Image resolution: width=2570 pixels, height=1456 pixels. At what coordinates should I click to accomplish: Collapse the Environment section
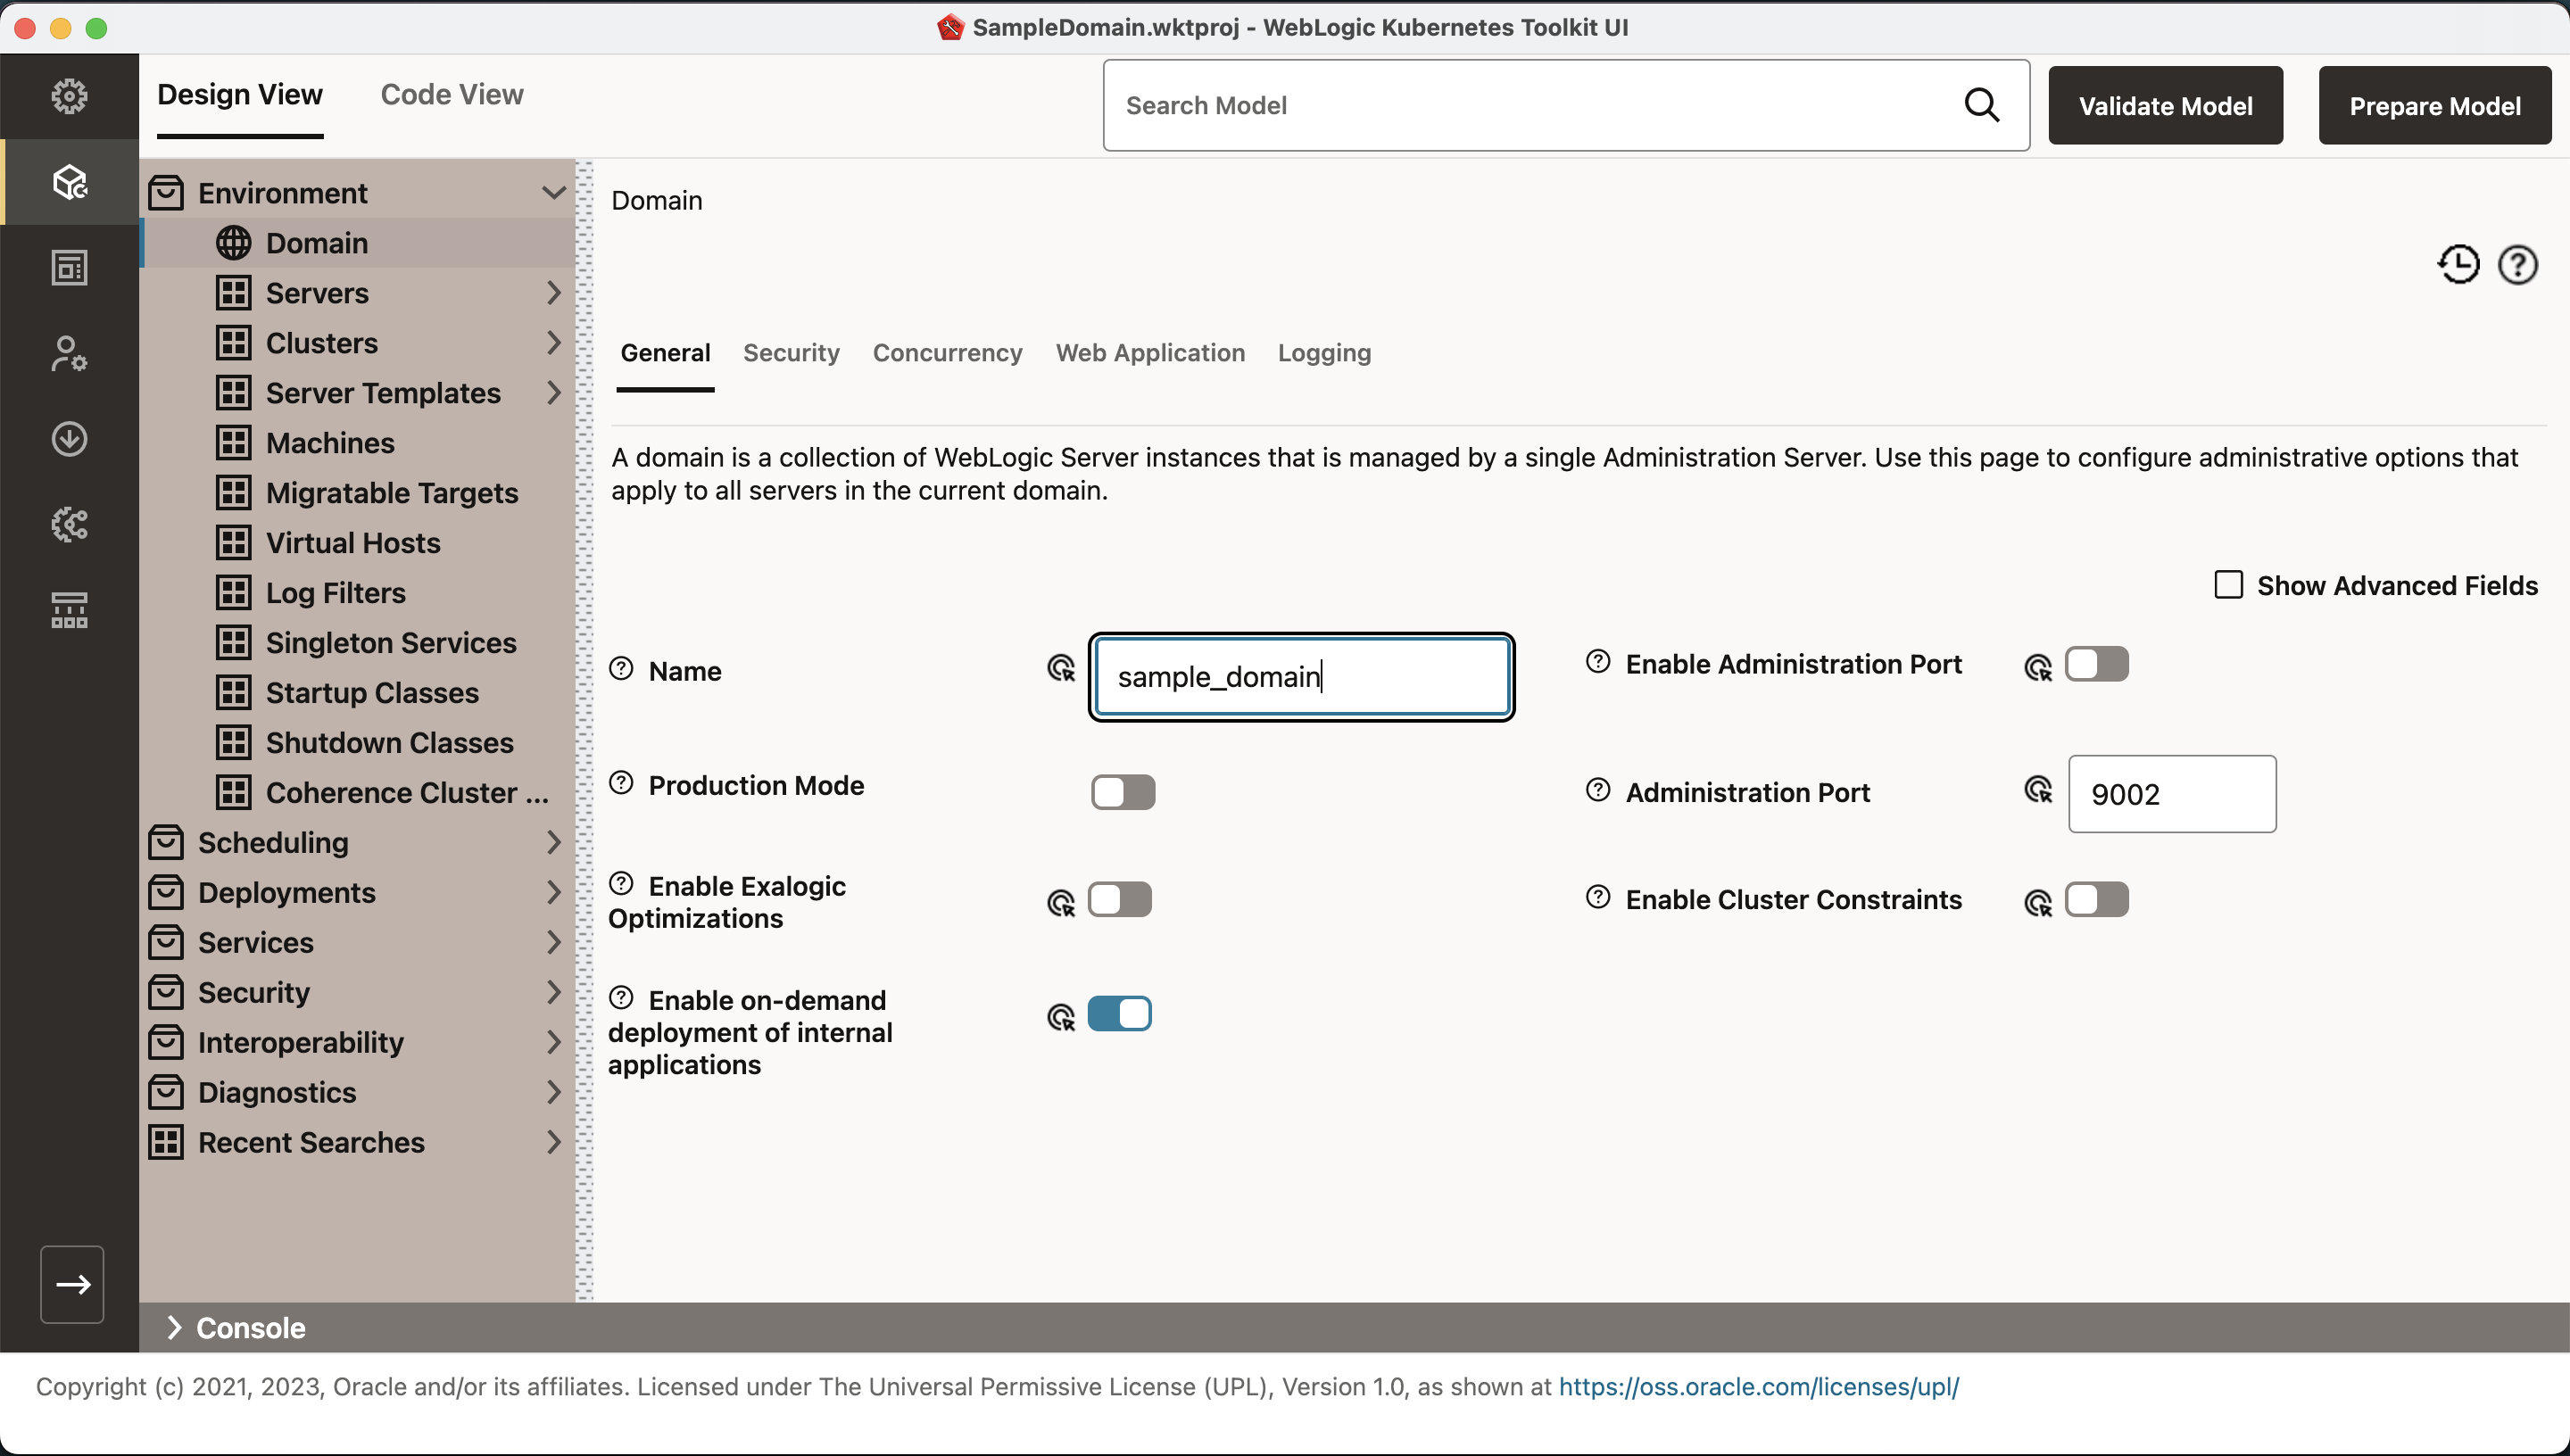[553, 192]
